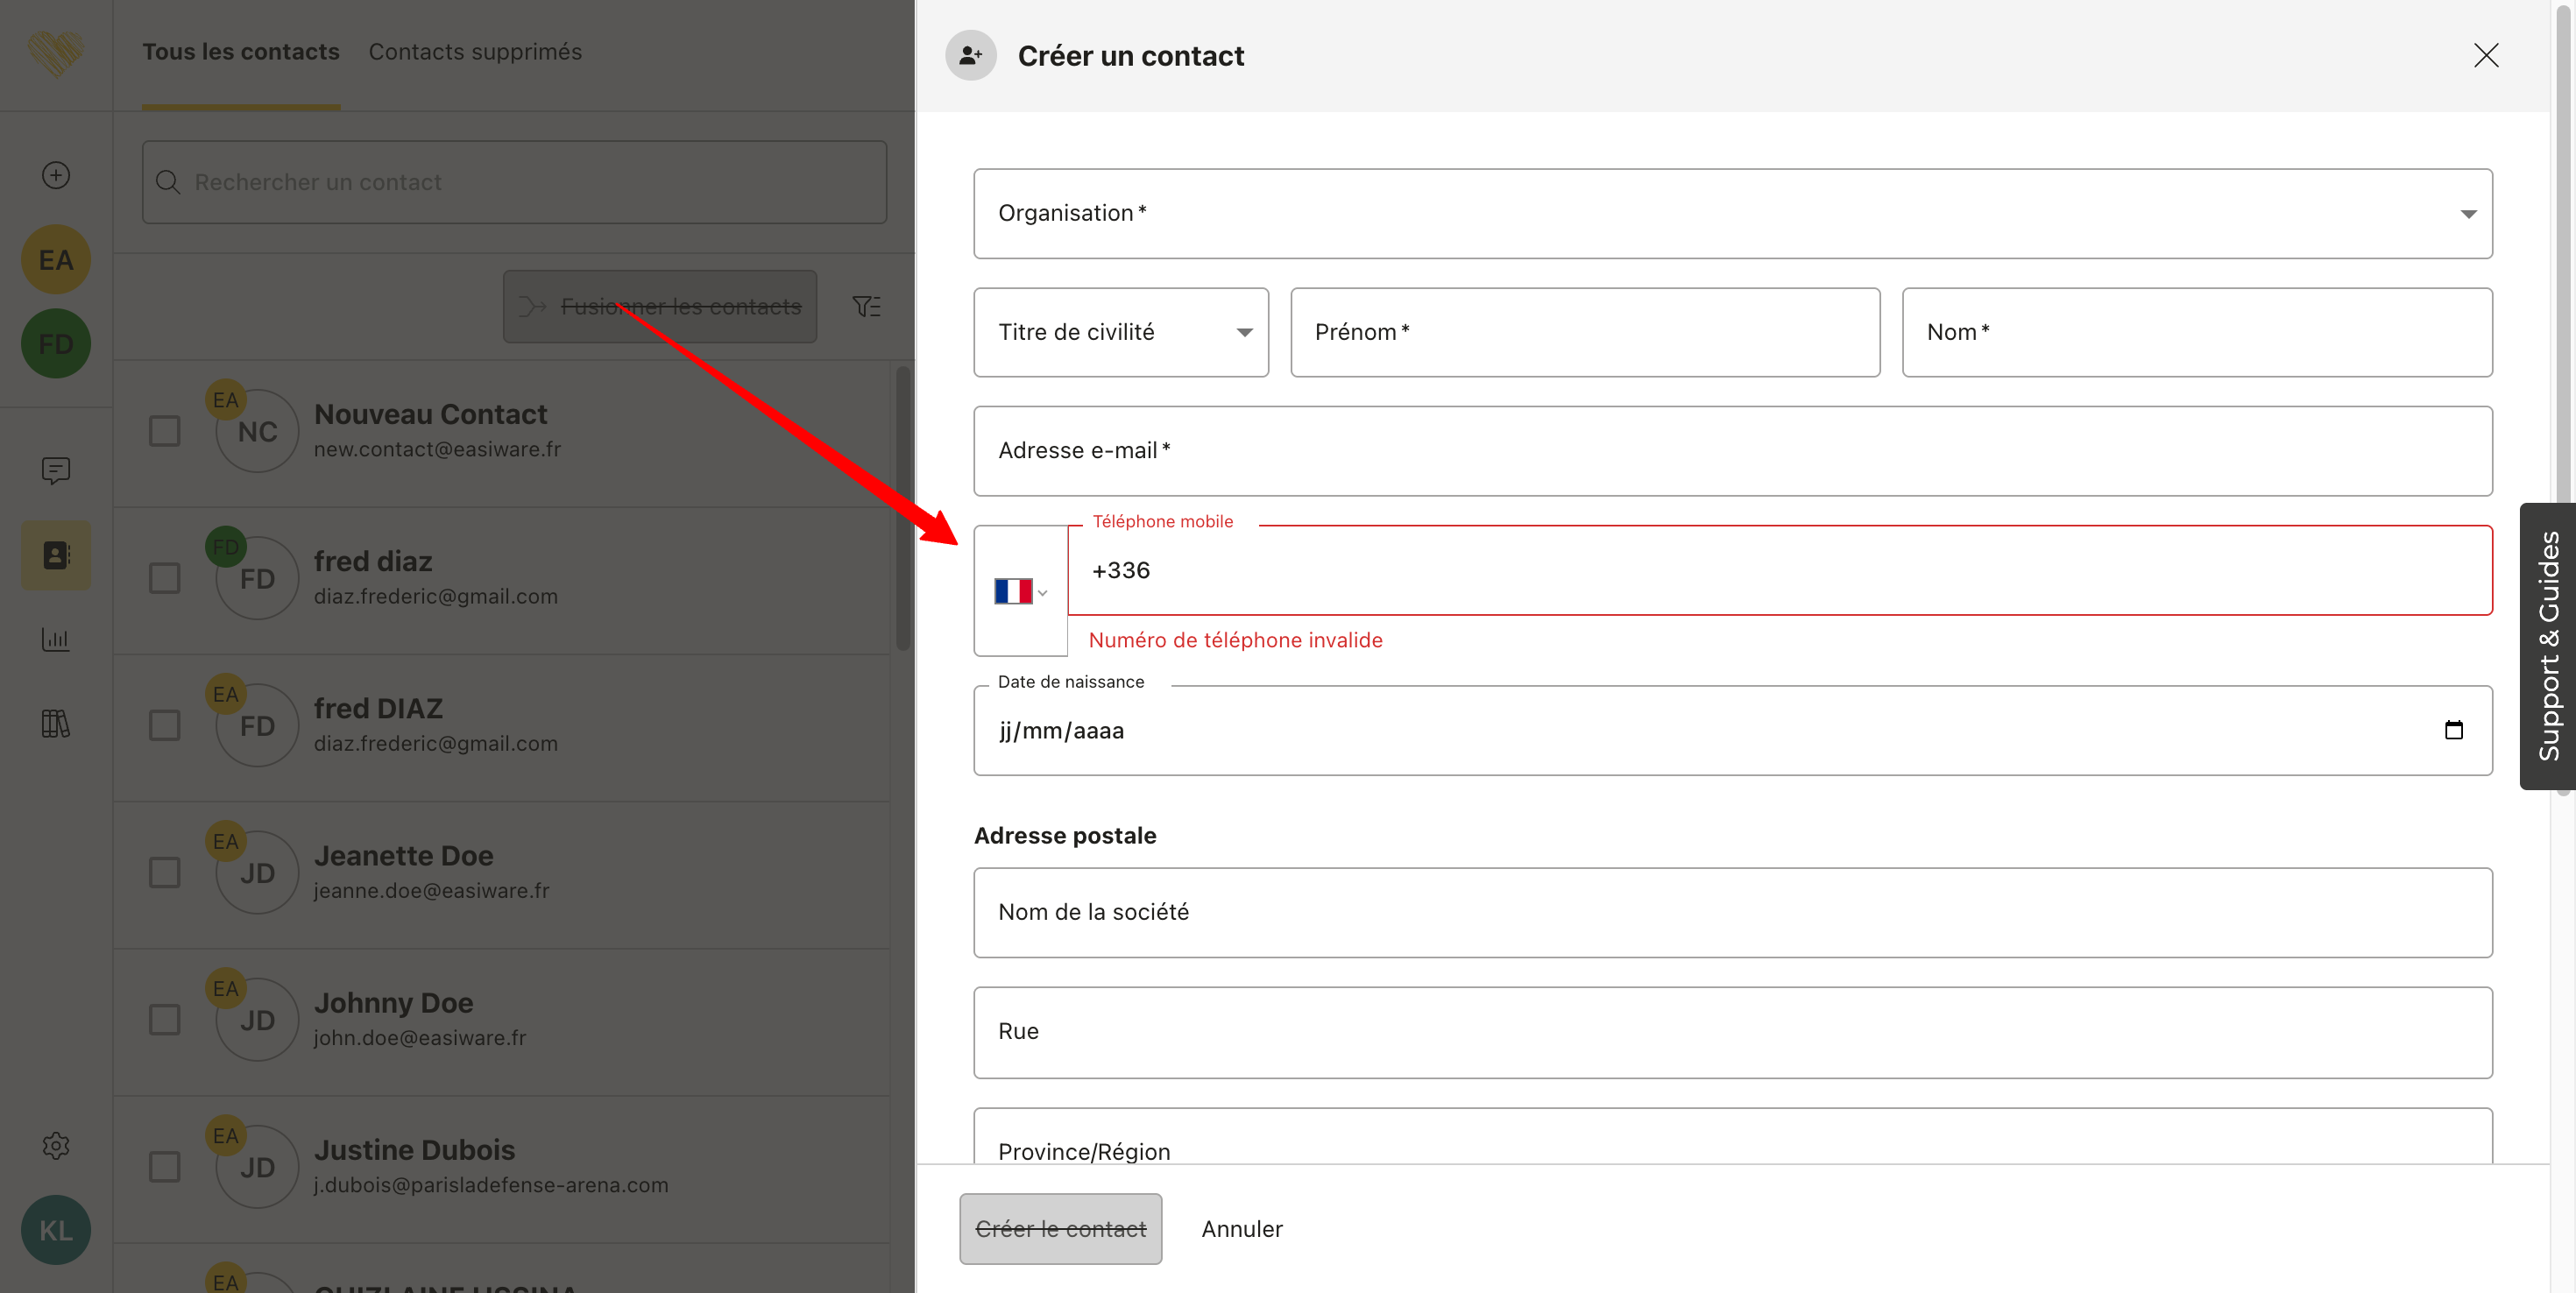The height and width of the screenshot is (1293, 2576).
Task: Click the add-contact icon beside panel title
Action: 971,55
